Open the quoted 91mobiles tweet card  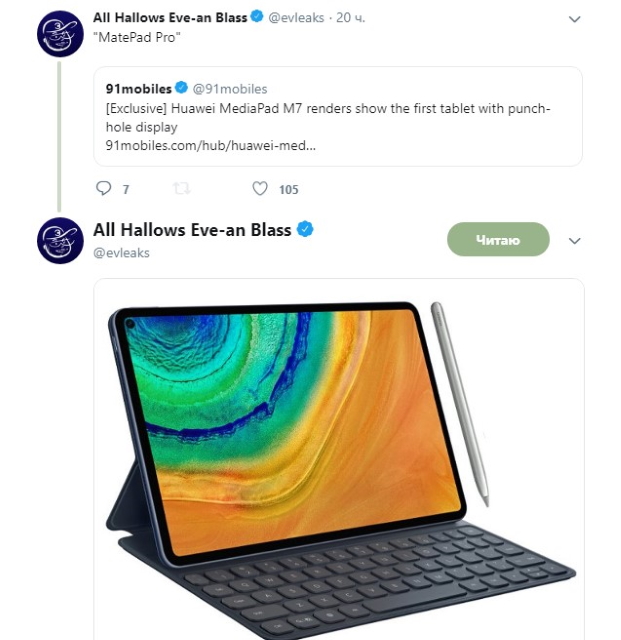(338, 116)
